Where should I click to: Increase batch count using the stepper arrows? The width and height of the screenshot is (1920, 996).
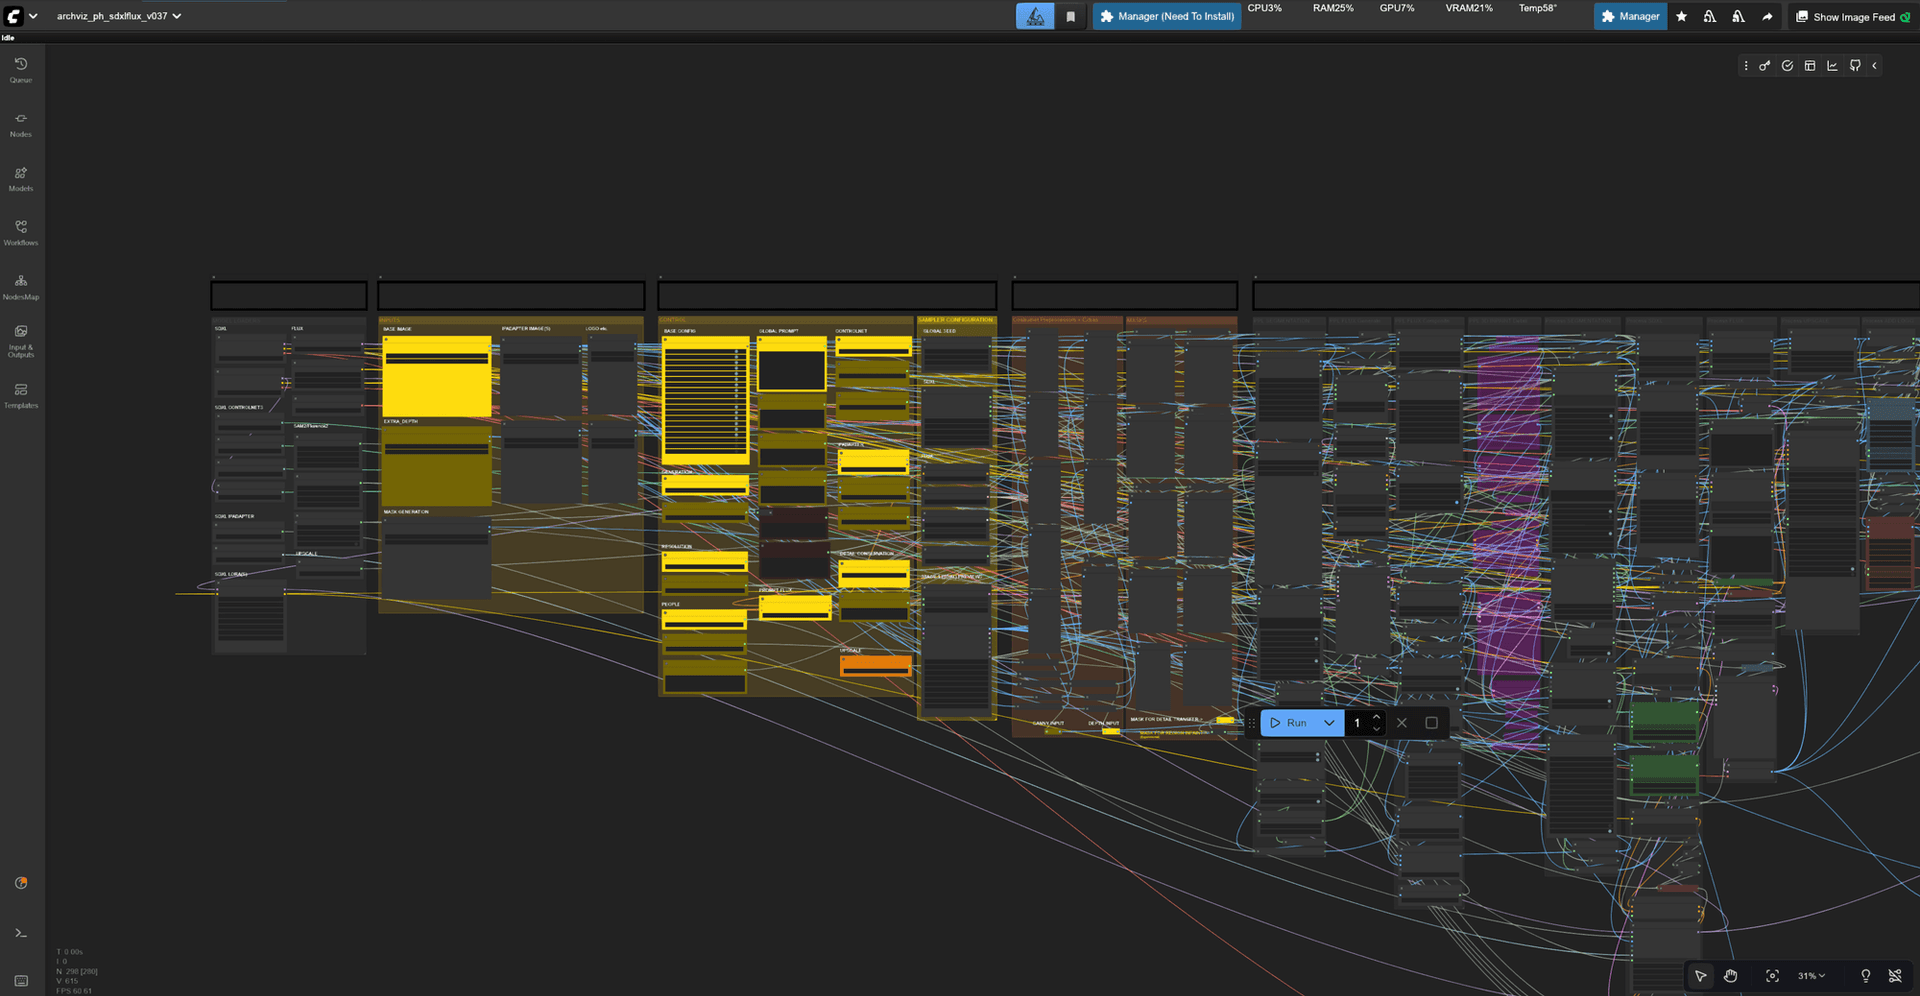(1377, 716)
